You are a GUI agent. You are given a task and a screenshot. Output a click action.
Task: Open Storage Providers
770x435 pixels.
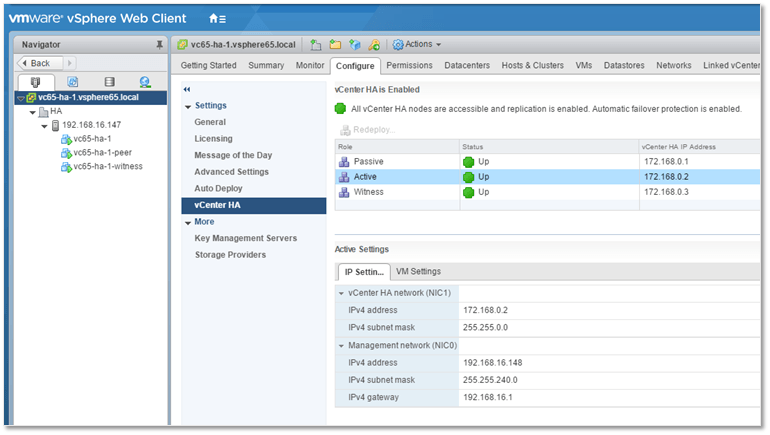coord(230,255)
